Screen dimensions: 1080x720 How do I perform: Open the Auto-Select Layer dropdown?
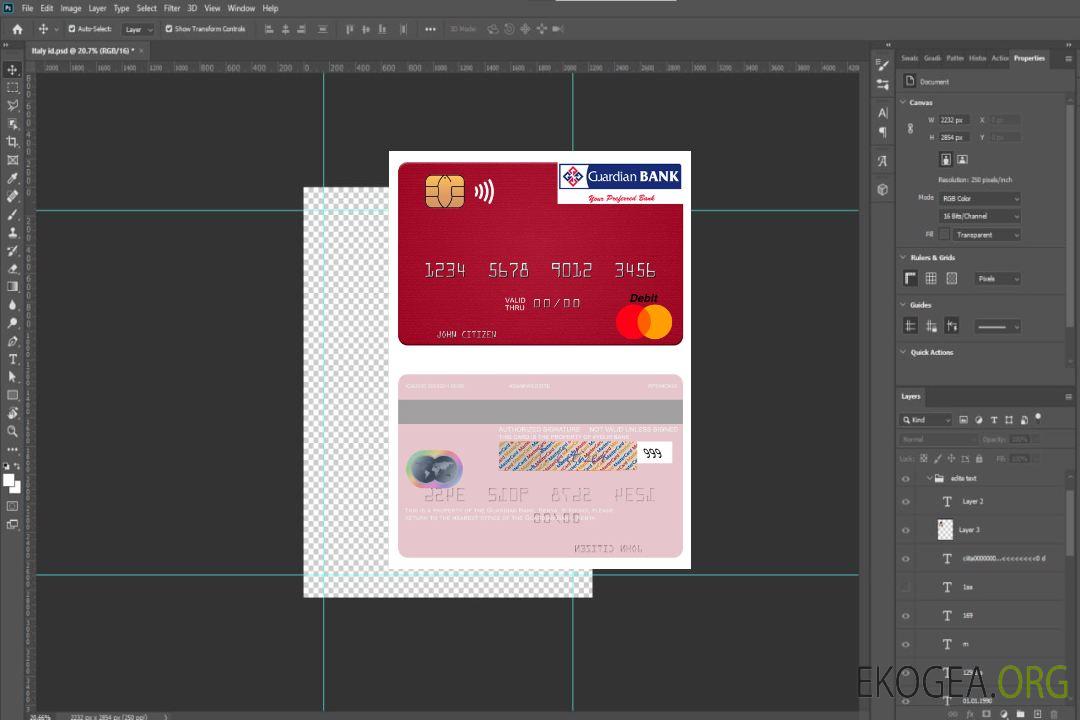[138, 30]
